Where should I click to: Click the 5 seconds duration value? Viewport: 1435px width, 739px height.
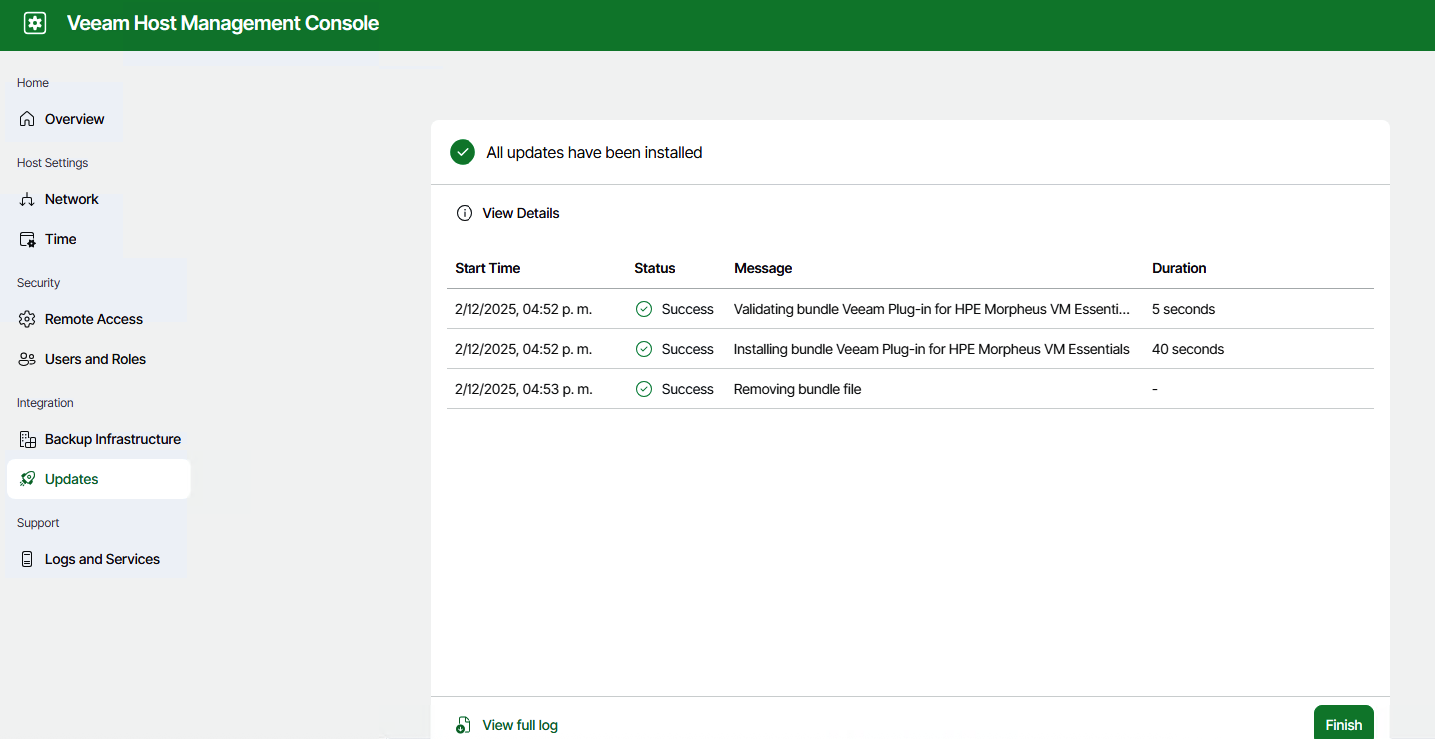click(1183, 309)
